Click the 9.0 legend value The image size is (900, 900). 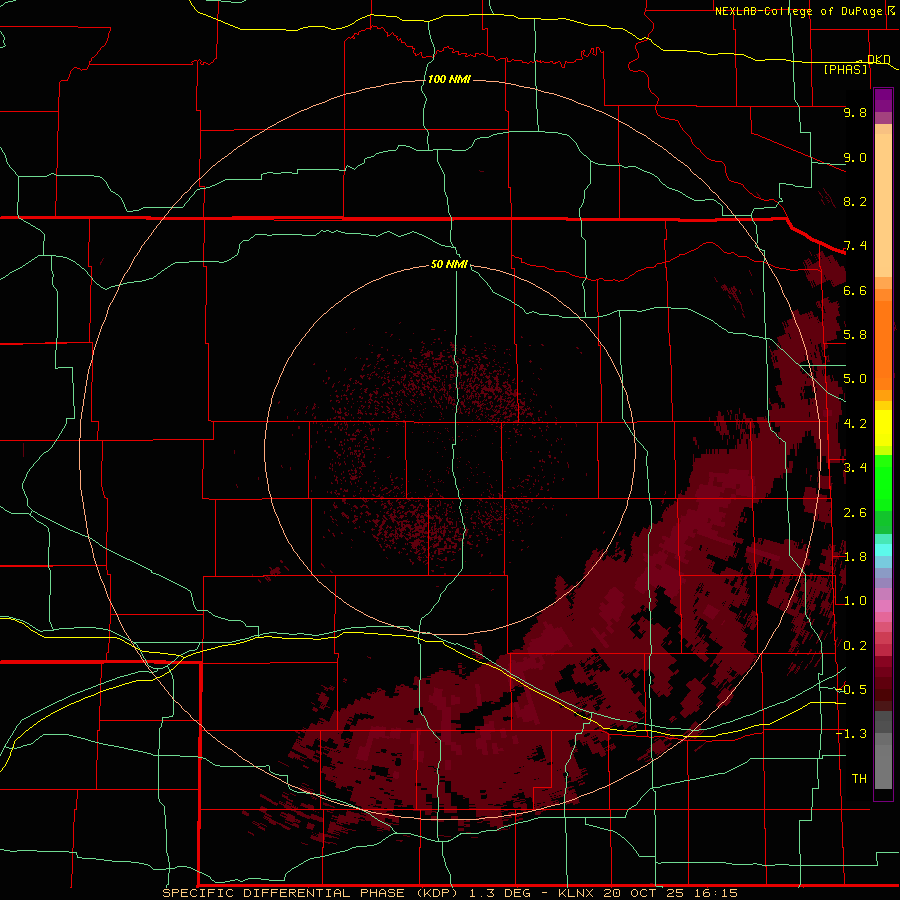[x=855, y=157]
